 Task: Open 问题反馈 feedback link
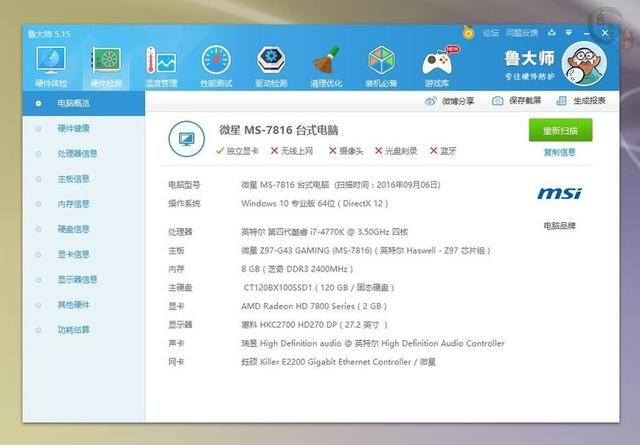tap(522, 33)
